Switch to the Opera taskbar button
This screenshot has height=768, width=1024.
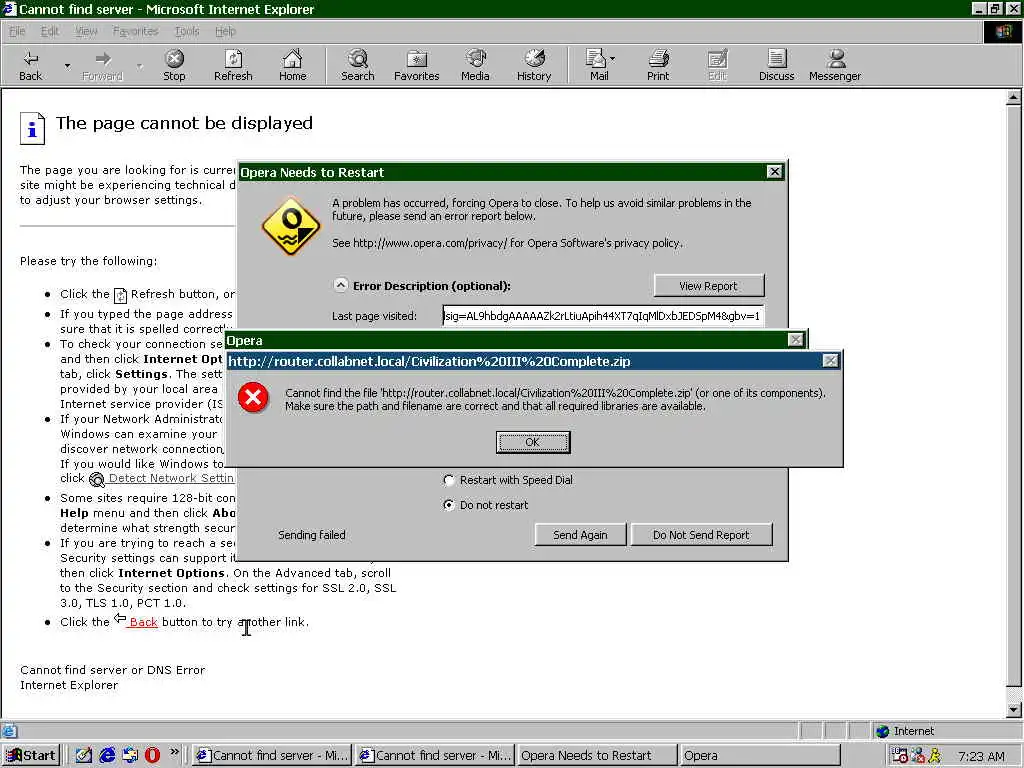pos(760,756)
